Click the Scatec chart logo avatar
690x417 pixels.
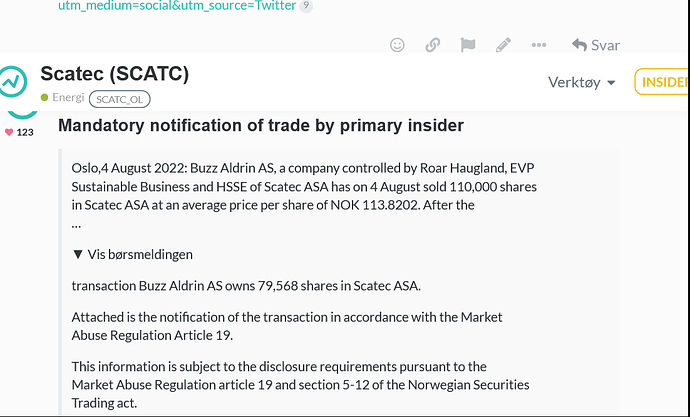click(x=13, y=81)
